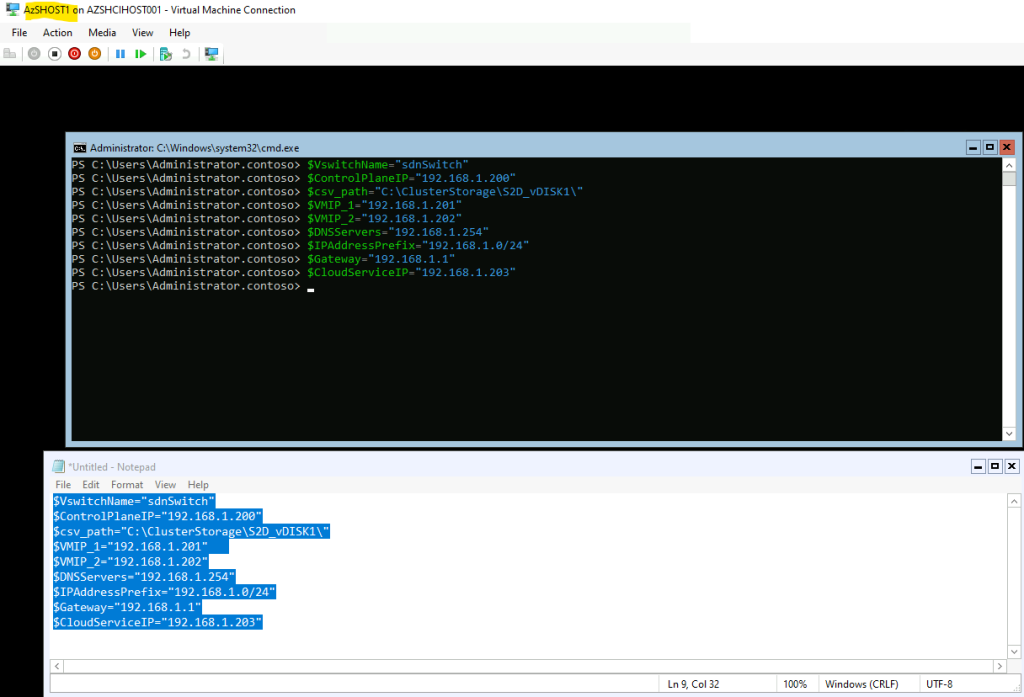
Task: Click the Notepad horizontal scroll right arrow
Action: click(x=1000, y=666)
